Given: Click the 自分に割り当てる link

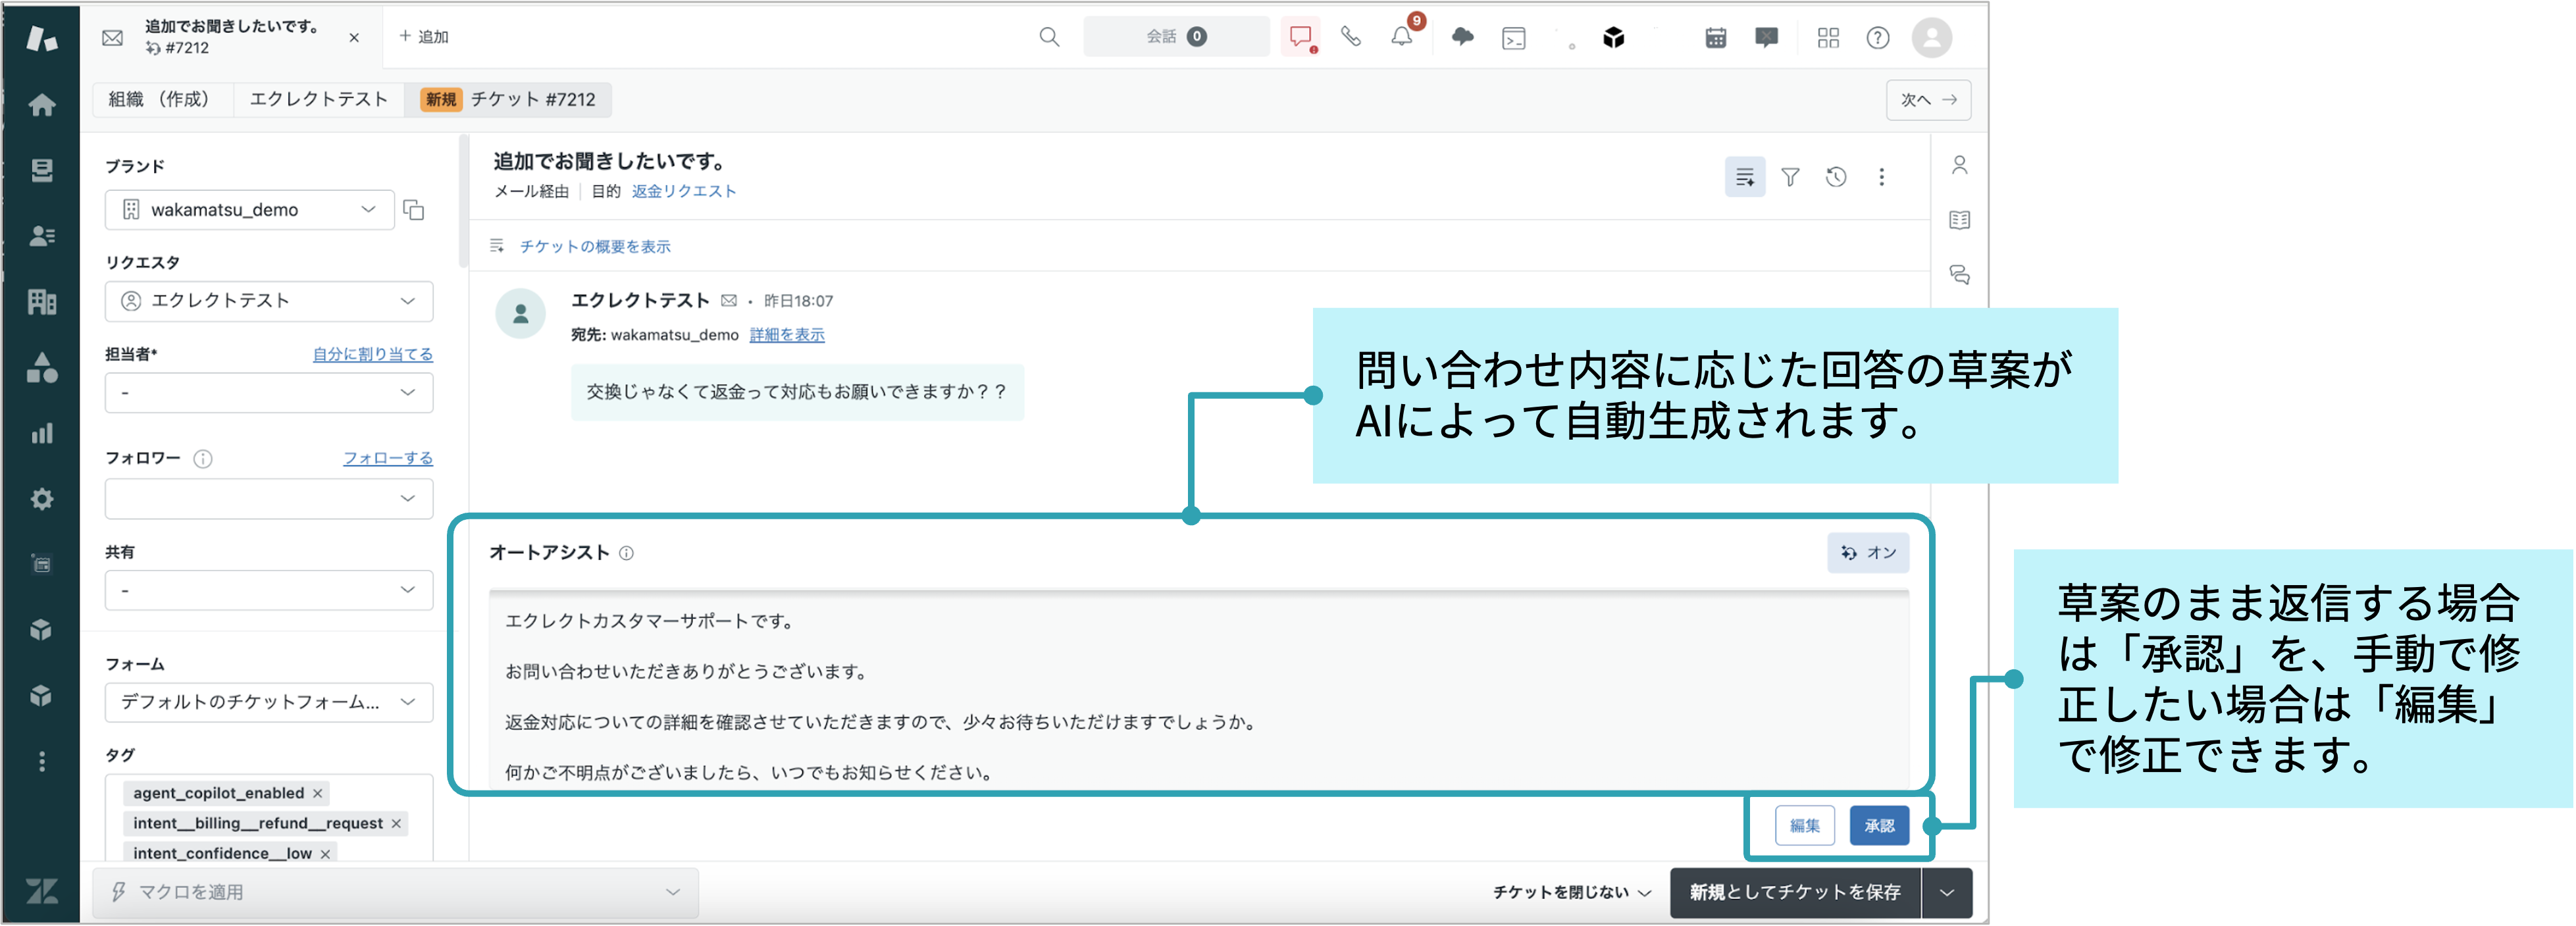Looking at the screenshot, I should click(x=372, y=354).
